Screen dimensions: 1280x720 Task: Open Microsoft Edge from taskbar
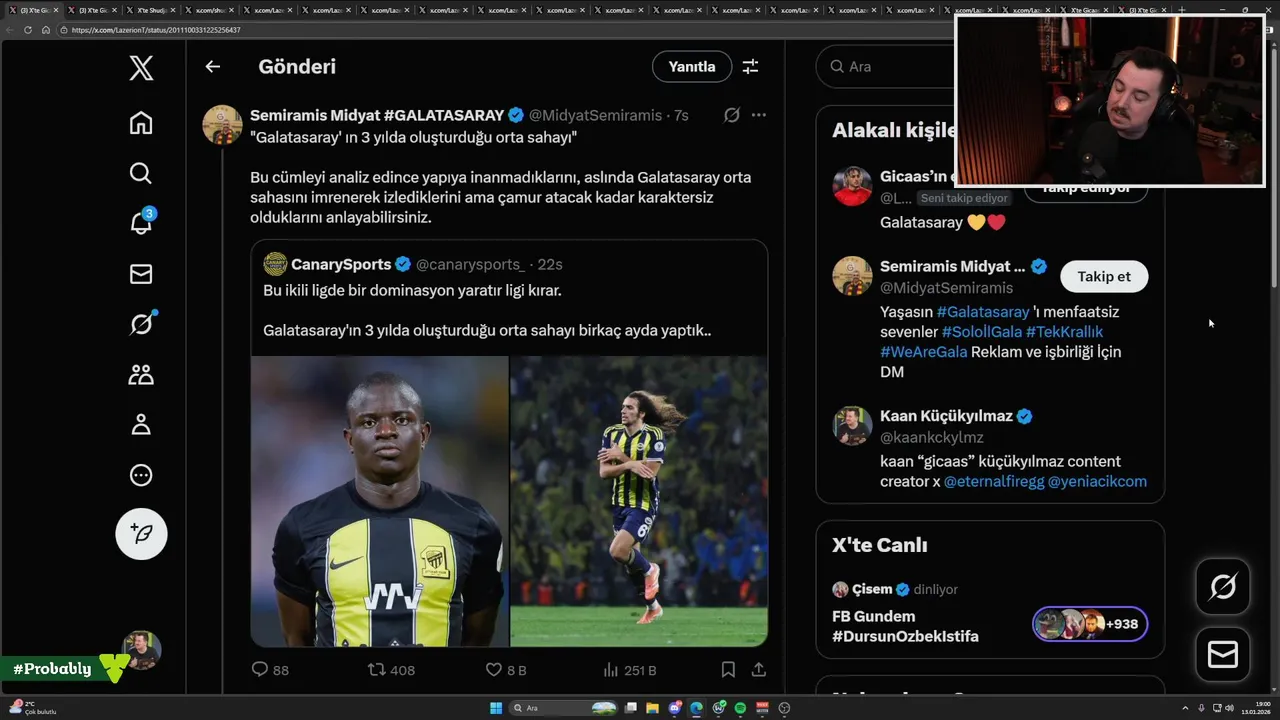click(x=696, y=708)
